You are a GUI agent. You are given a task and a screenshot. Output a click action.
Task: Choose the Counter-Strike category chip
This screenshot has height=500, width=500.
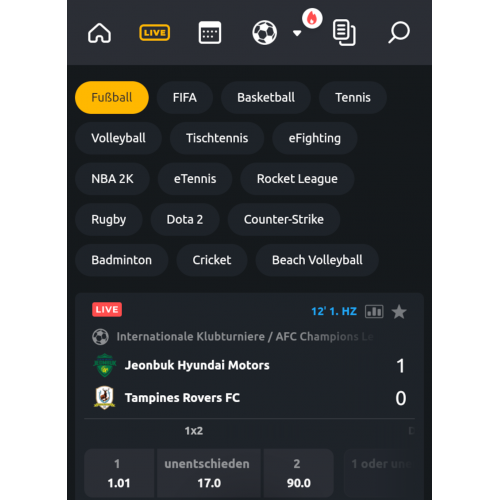tap(284, 219)
